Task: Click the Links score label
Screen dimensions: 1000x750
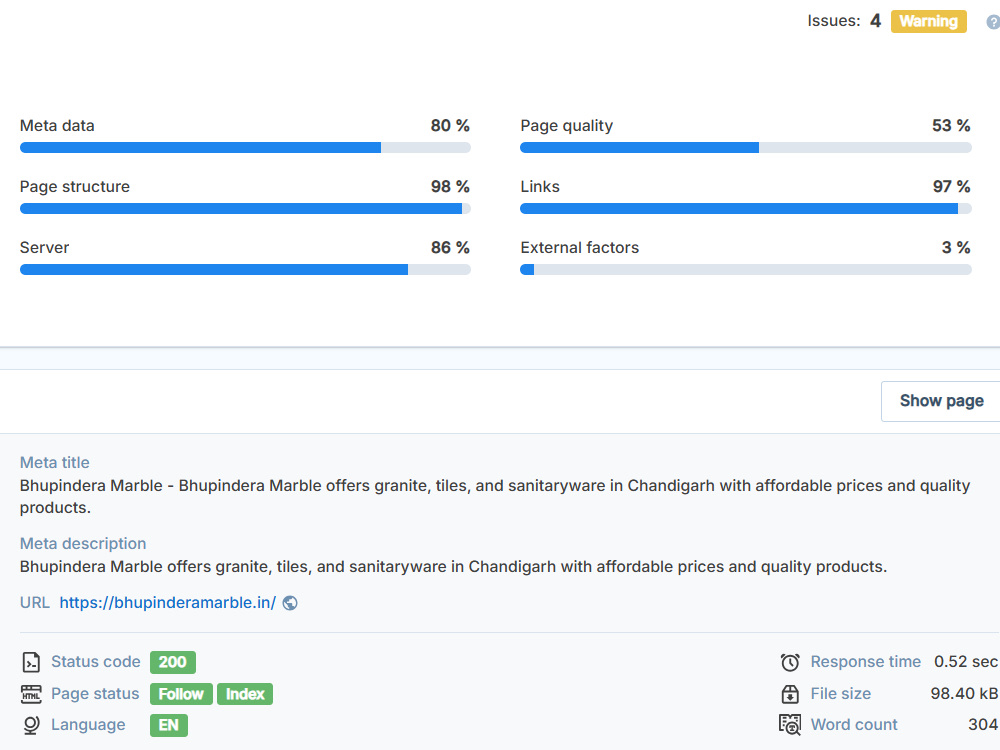Action: (x=540, y=187)
